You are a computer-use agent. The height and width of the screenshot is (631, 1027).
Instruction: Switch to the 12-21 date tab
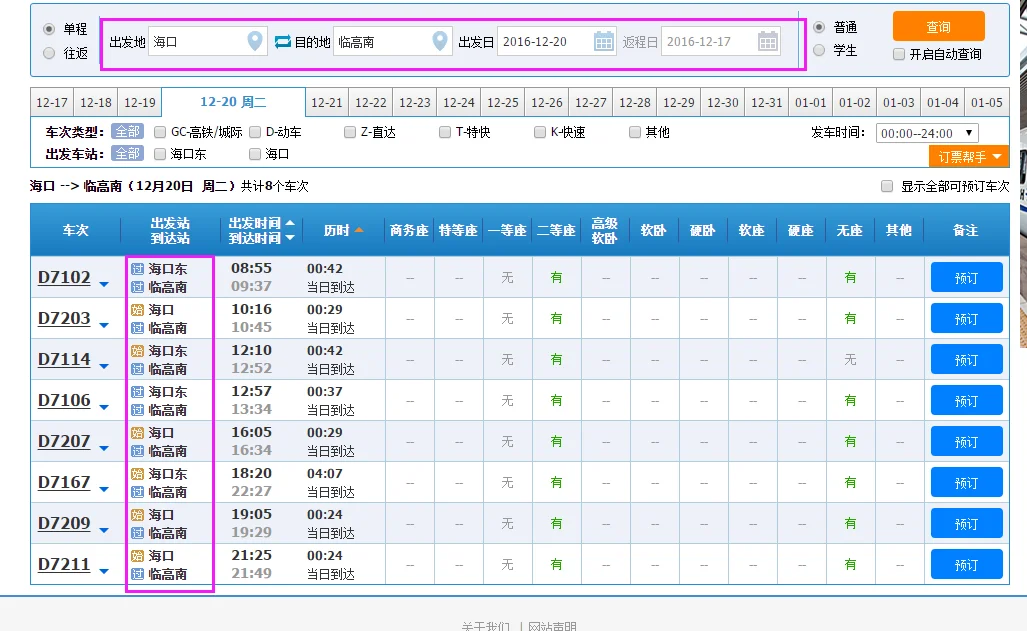click(327, 103)
